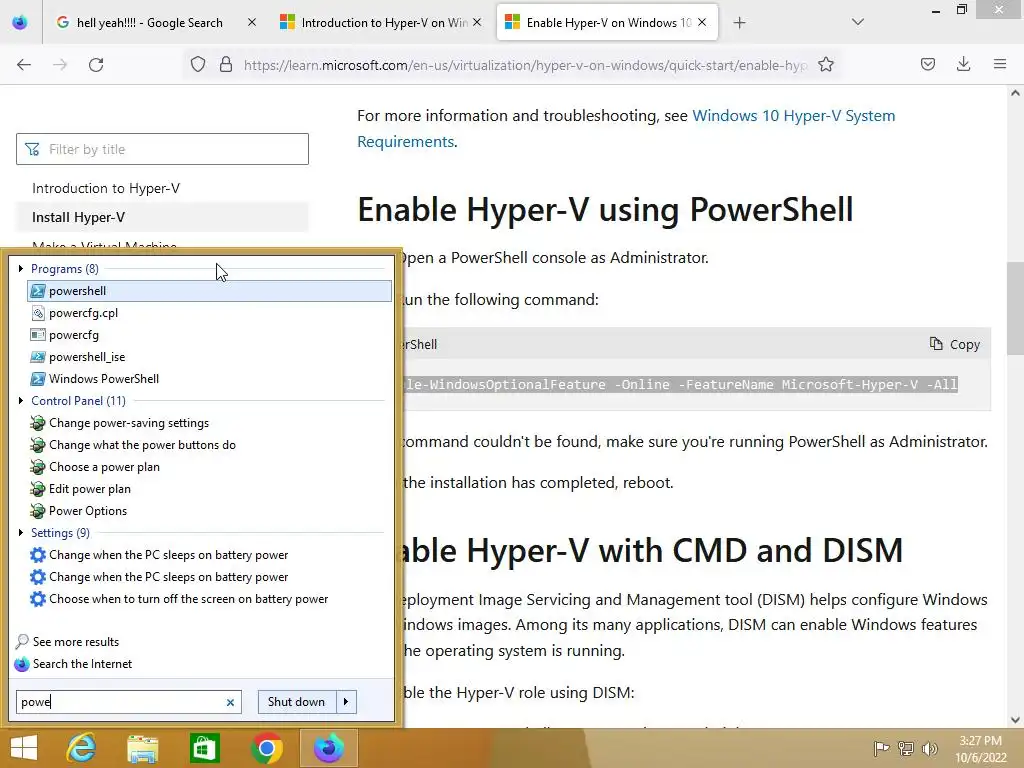Open Firefox View icon in the tab bar
This screenshot has width=1024, height=768.
click(20, 23)
